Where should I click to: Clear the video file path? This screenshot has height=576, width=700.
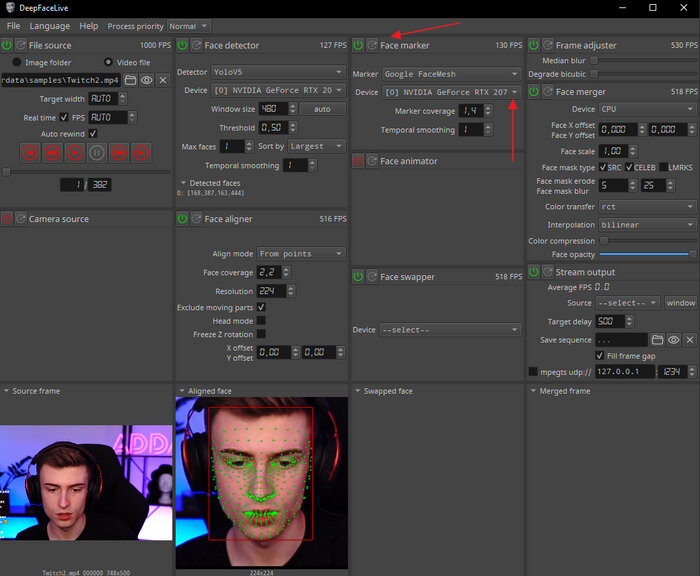(163, 80)
